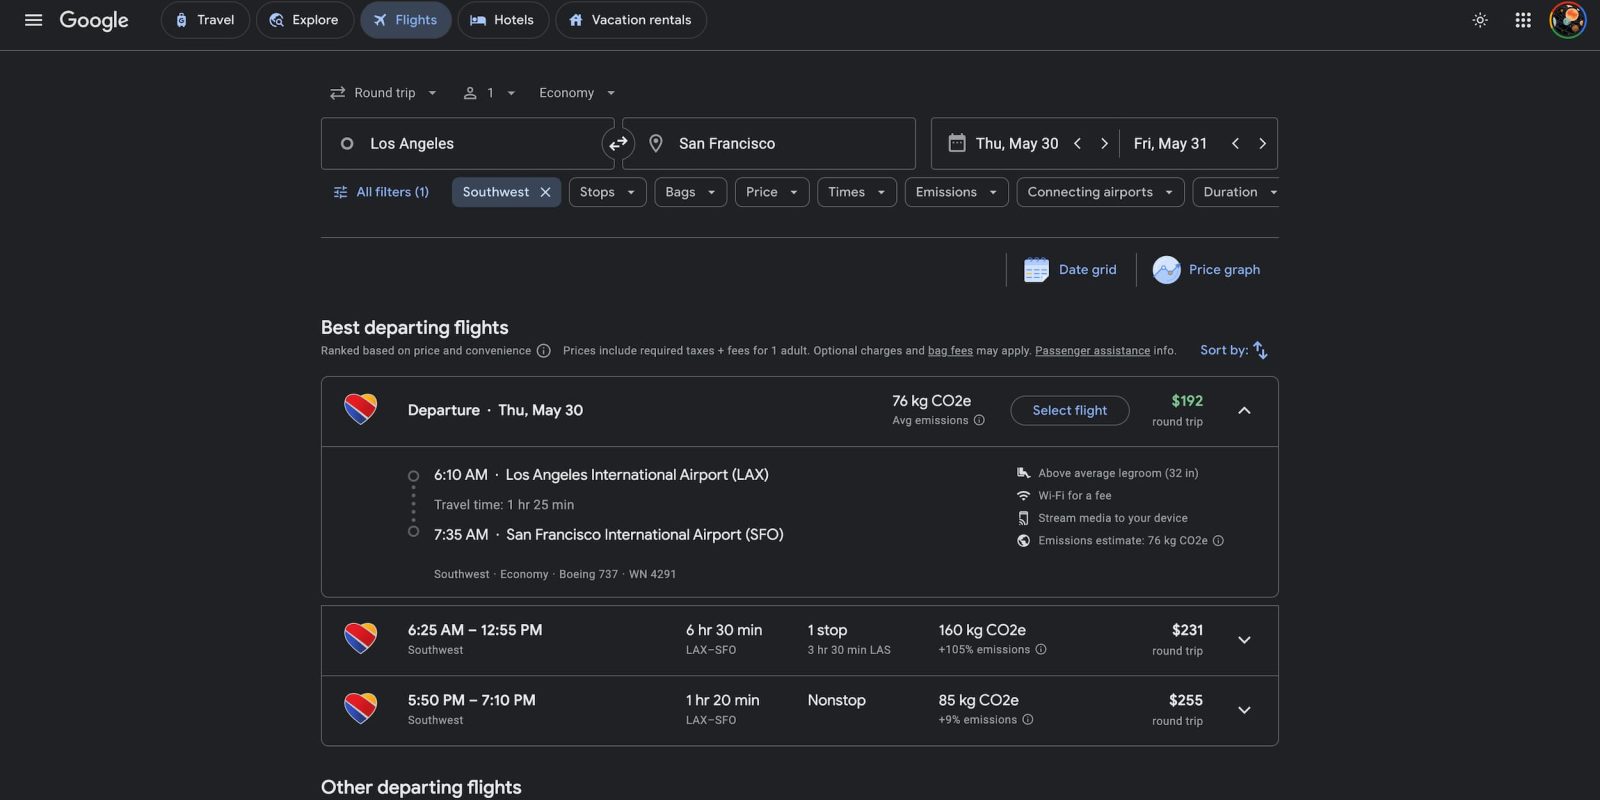
Task: Show info about emissions estimate 76 kg
Action: coord(1218,541)
